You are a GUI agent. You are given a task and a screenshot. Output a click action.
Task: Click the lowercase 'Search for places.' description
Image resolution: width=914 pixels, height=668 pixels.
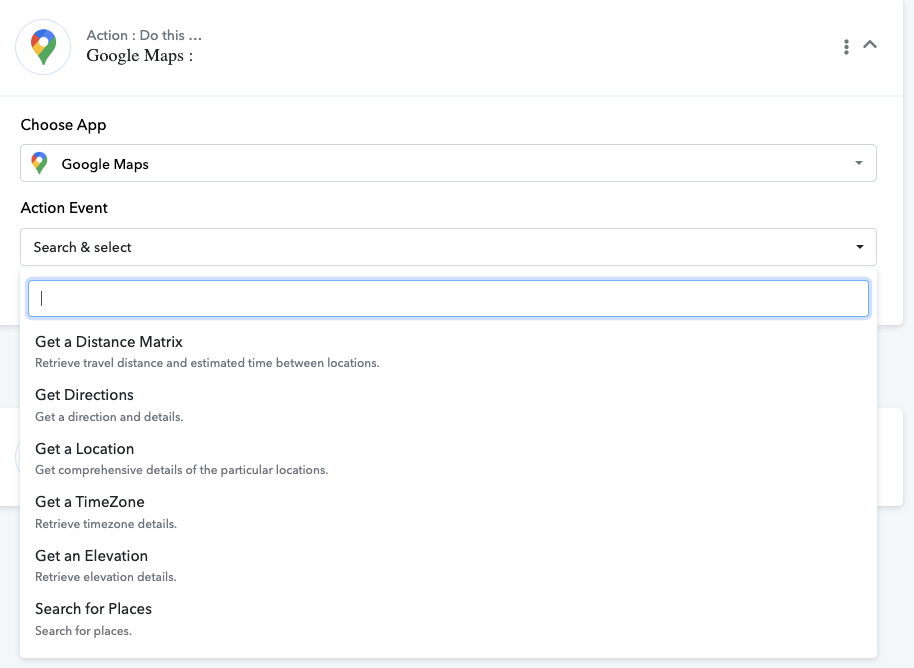point(83,631)
